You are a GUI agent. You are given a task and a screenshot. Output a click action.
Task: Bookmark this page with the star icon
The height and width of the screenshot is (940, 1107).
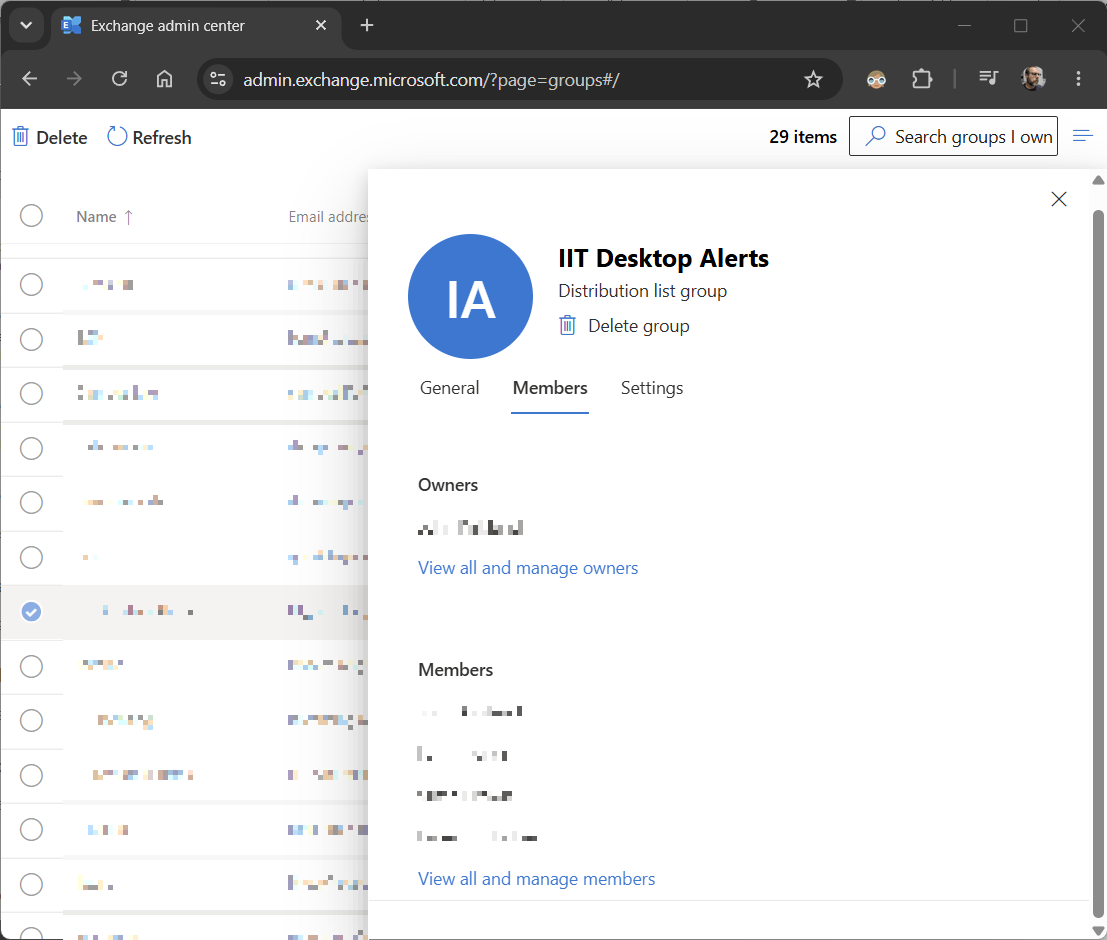(x=813, y=79)
